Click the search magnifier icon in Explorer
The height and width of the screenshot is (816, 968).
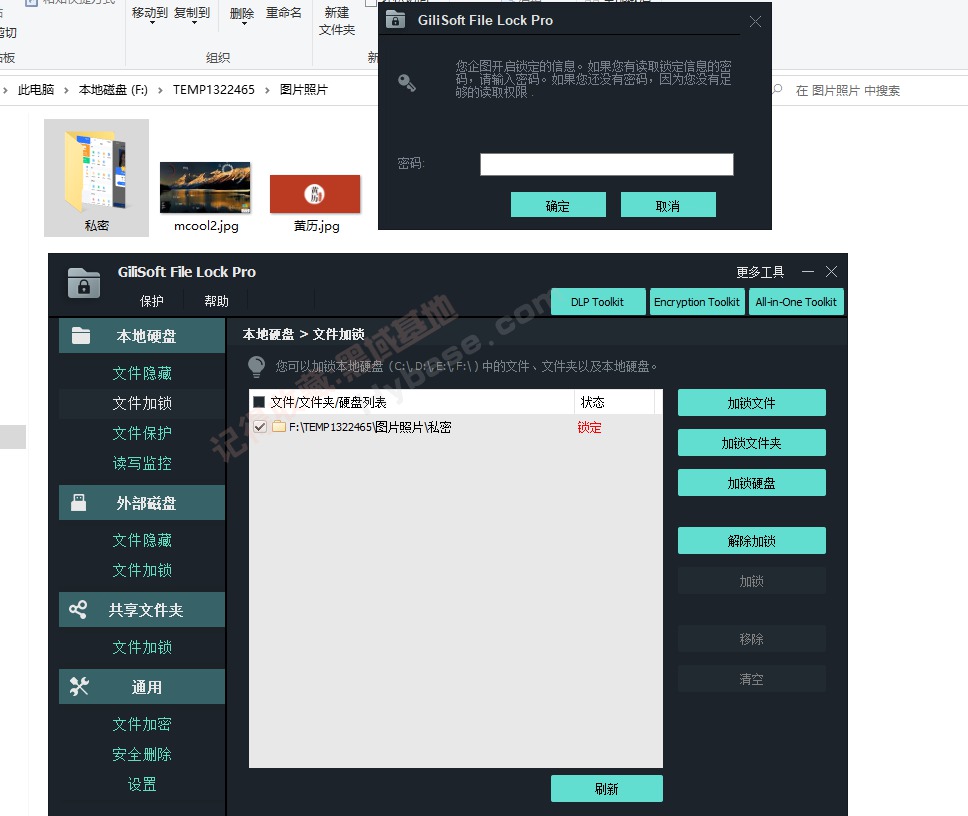coord(778,90)
